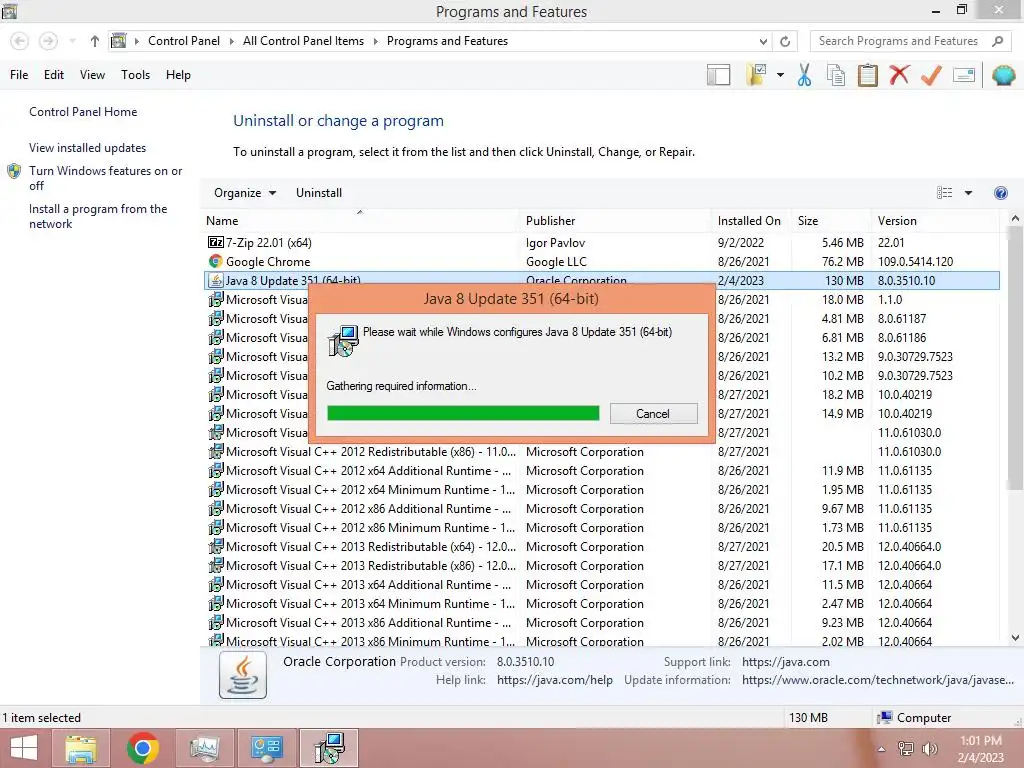Click the rename toolbar icon beside the checkmark

964,75
